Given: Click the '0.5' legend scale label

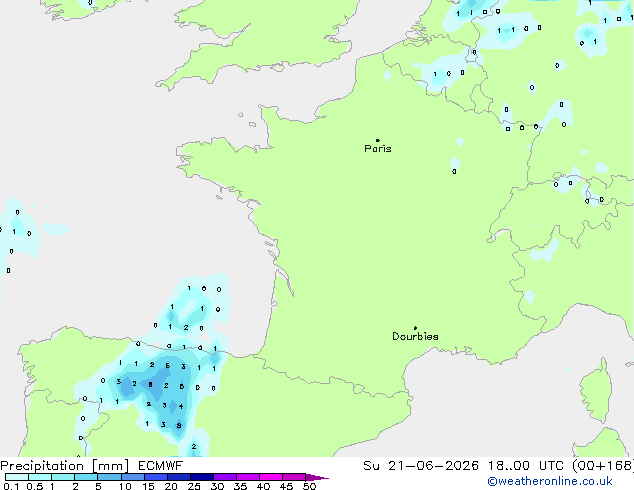Looking at the screenshot, I should [x=34, y=486].
